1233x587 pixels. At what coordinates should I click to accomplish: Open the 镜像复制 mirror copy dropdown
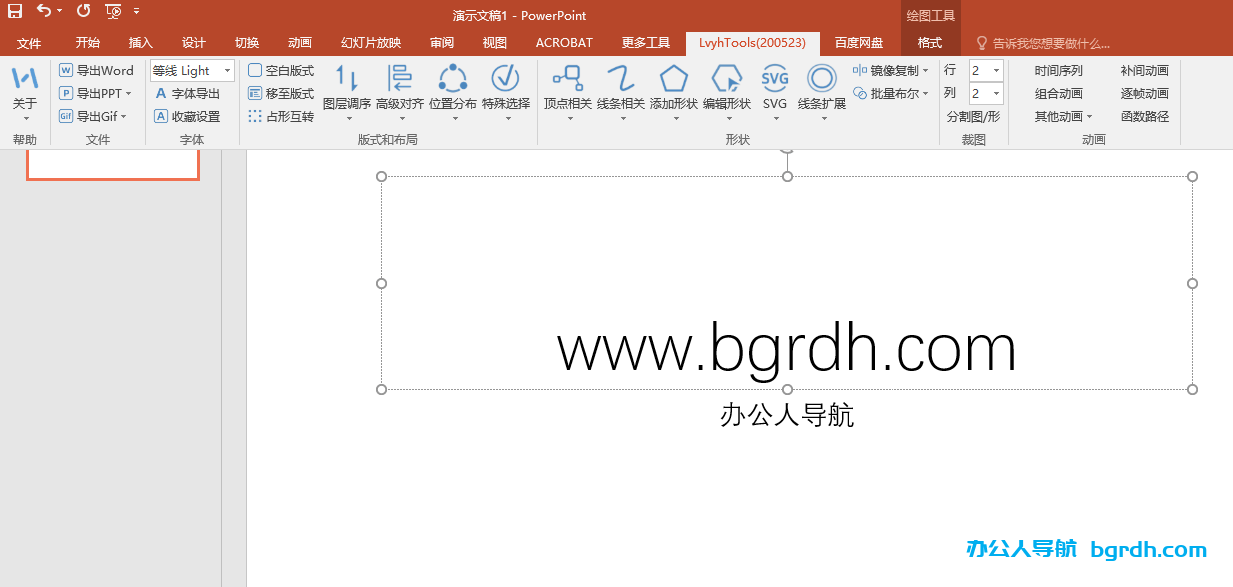tap(925, 71)
